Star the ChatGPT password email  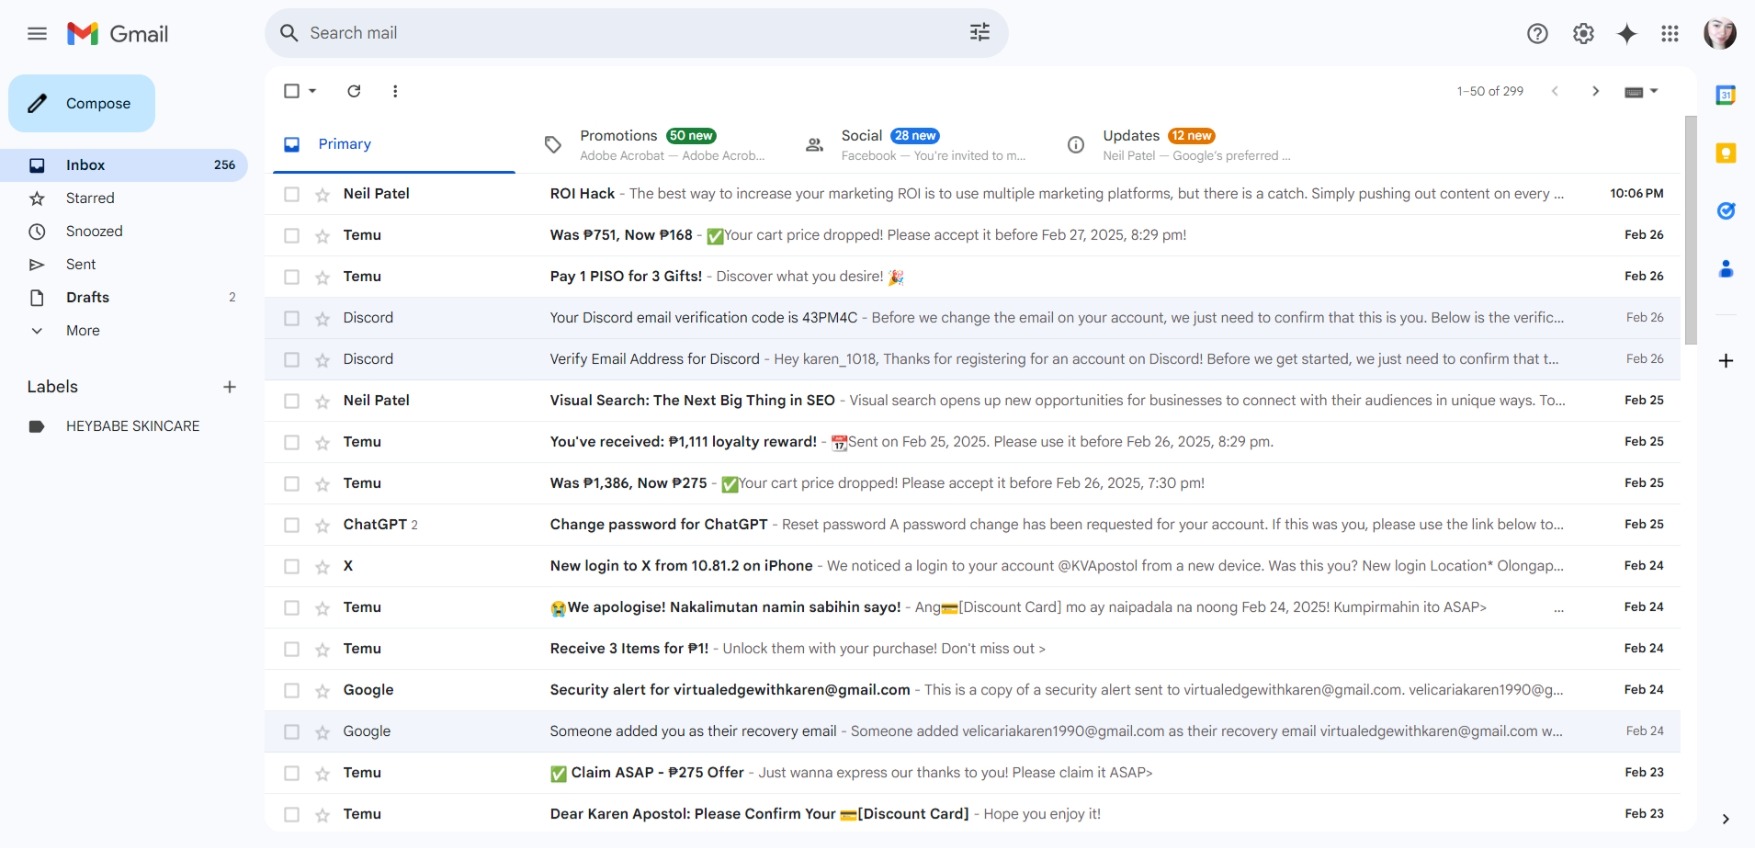(x=322, y=526)
